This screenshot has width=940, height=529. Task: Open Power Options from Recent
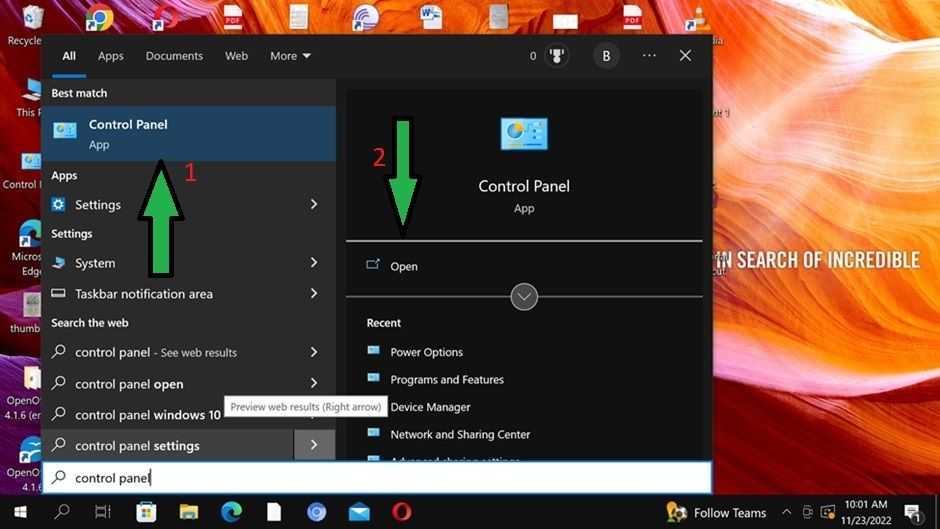(x=426, y=352)
